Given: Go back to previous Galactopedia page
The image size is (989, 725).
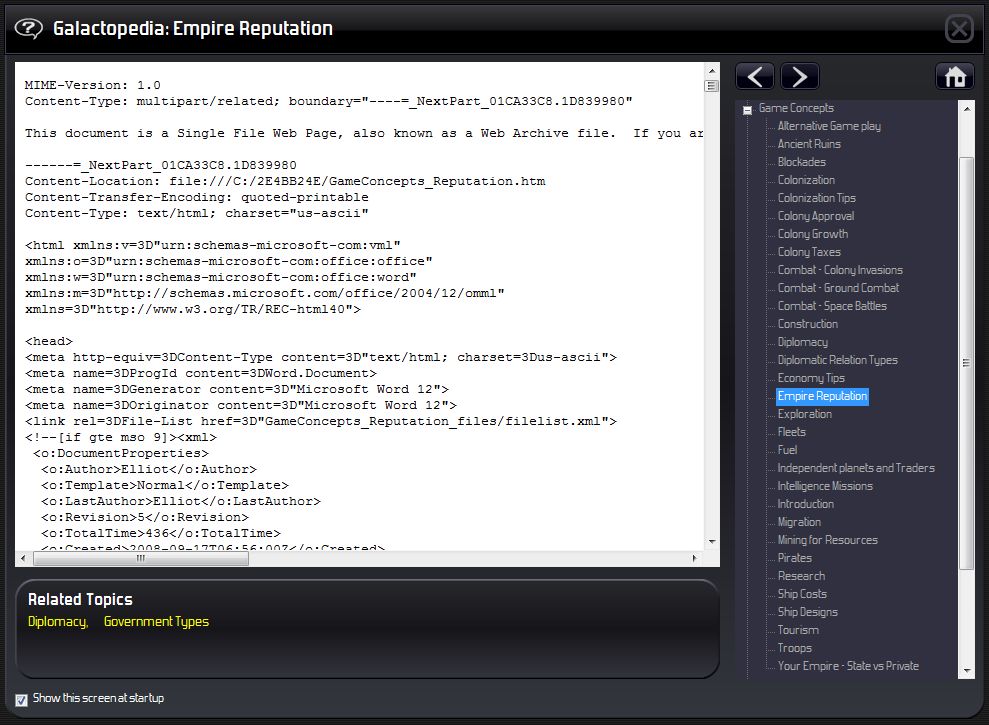Looking at the screenshot, I should 756,77.
